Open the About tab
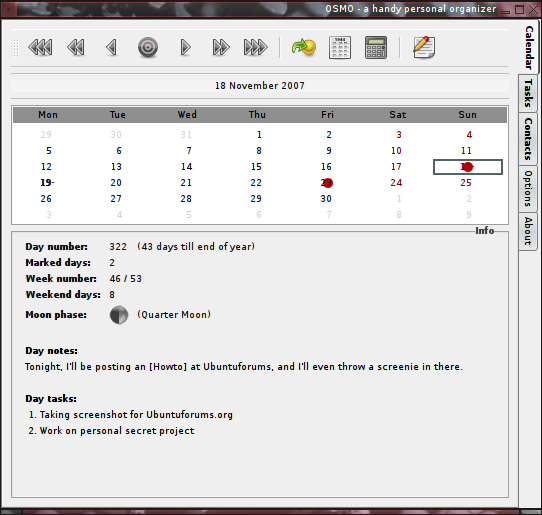This screenshot has height=515, width=542. coord(528,231)
